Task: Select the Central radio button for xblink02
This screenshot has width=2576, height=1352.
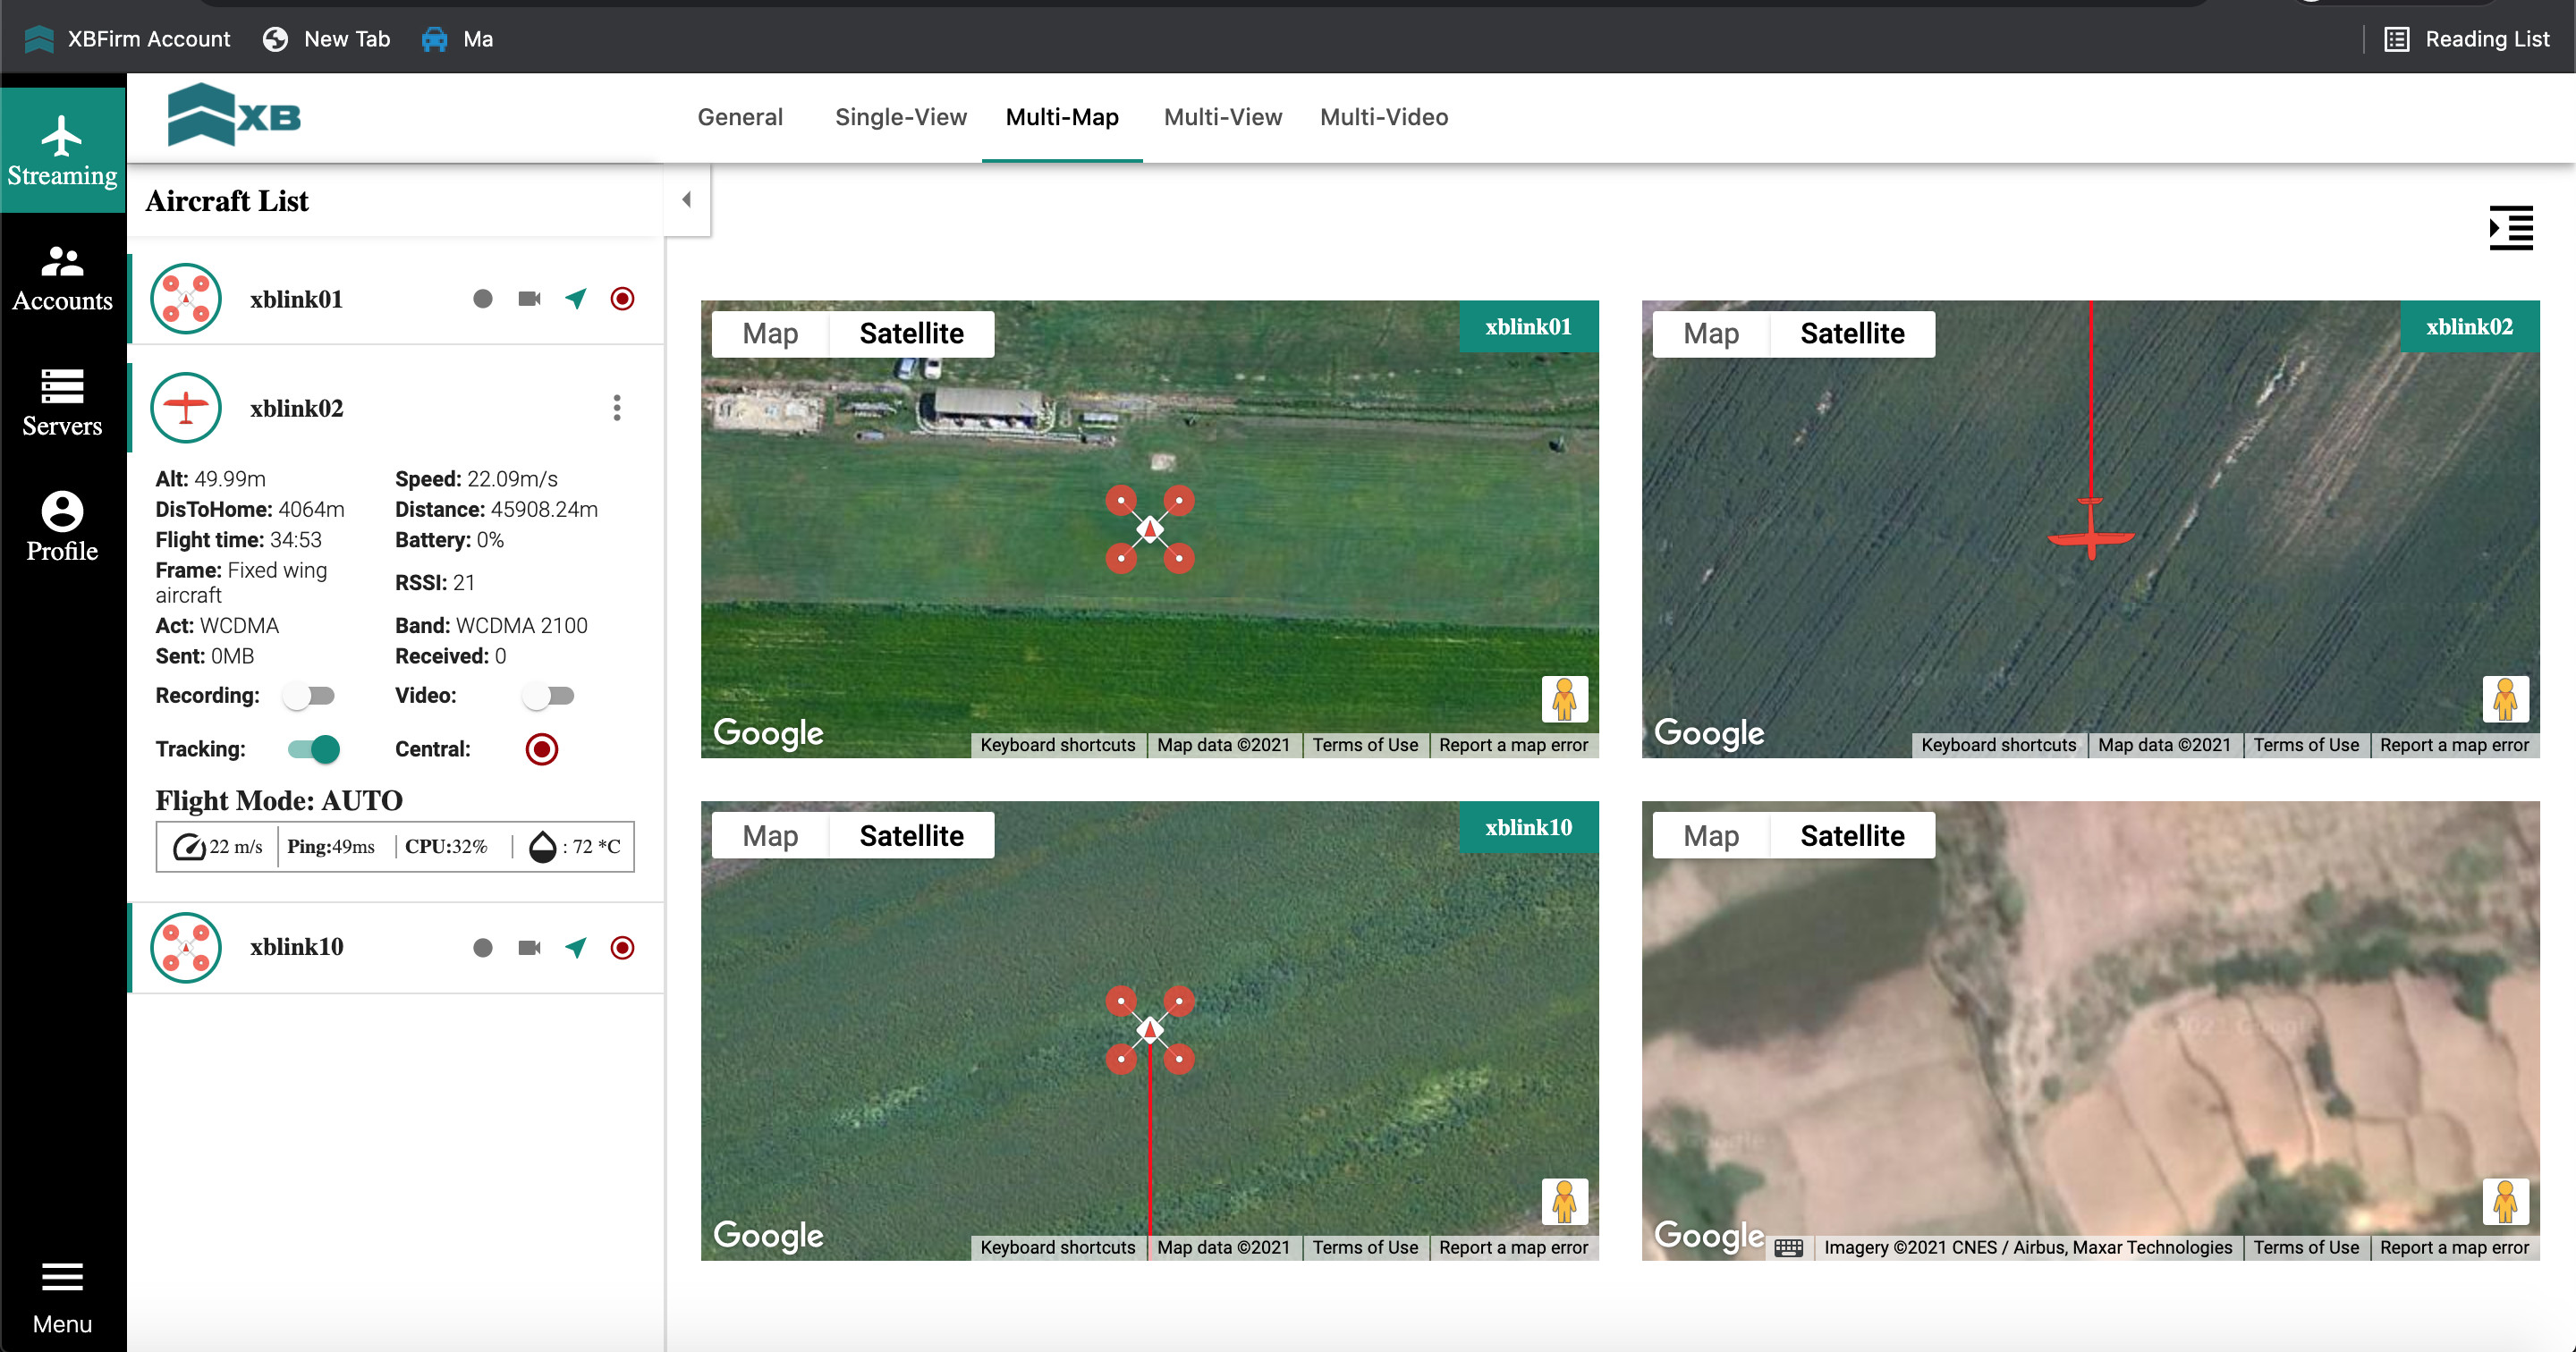Action: [x=541, y=749]
